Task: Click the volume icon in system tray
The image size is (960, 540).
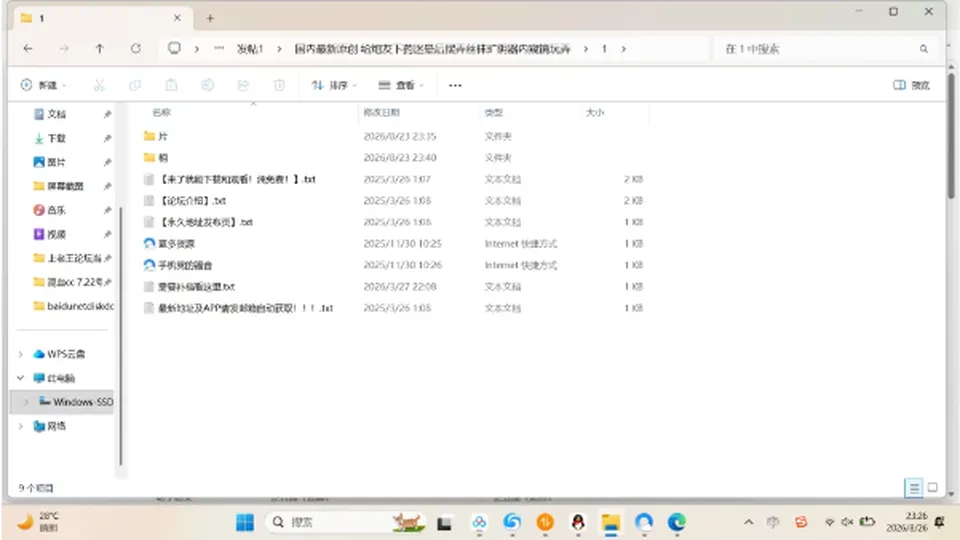Action: 847,522
